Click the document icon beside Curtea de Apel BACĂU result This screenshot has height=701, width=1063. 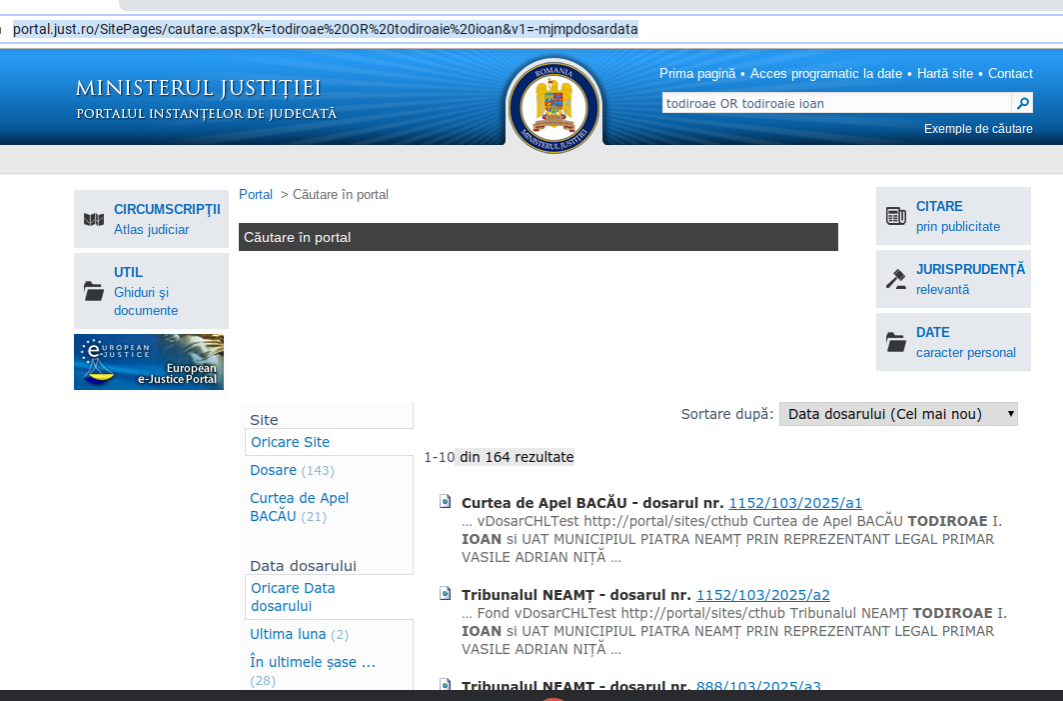click(445, 502)
